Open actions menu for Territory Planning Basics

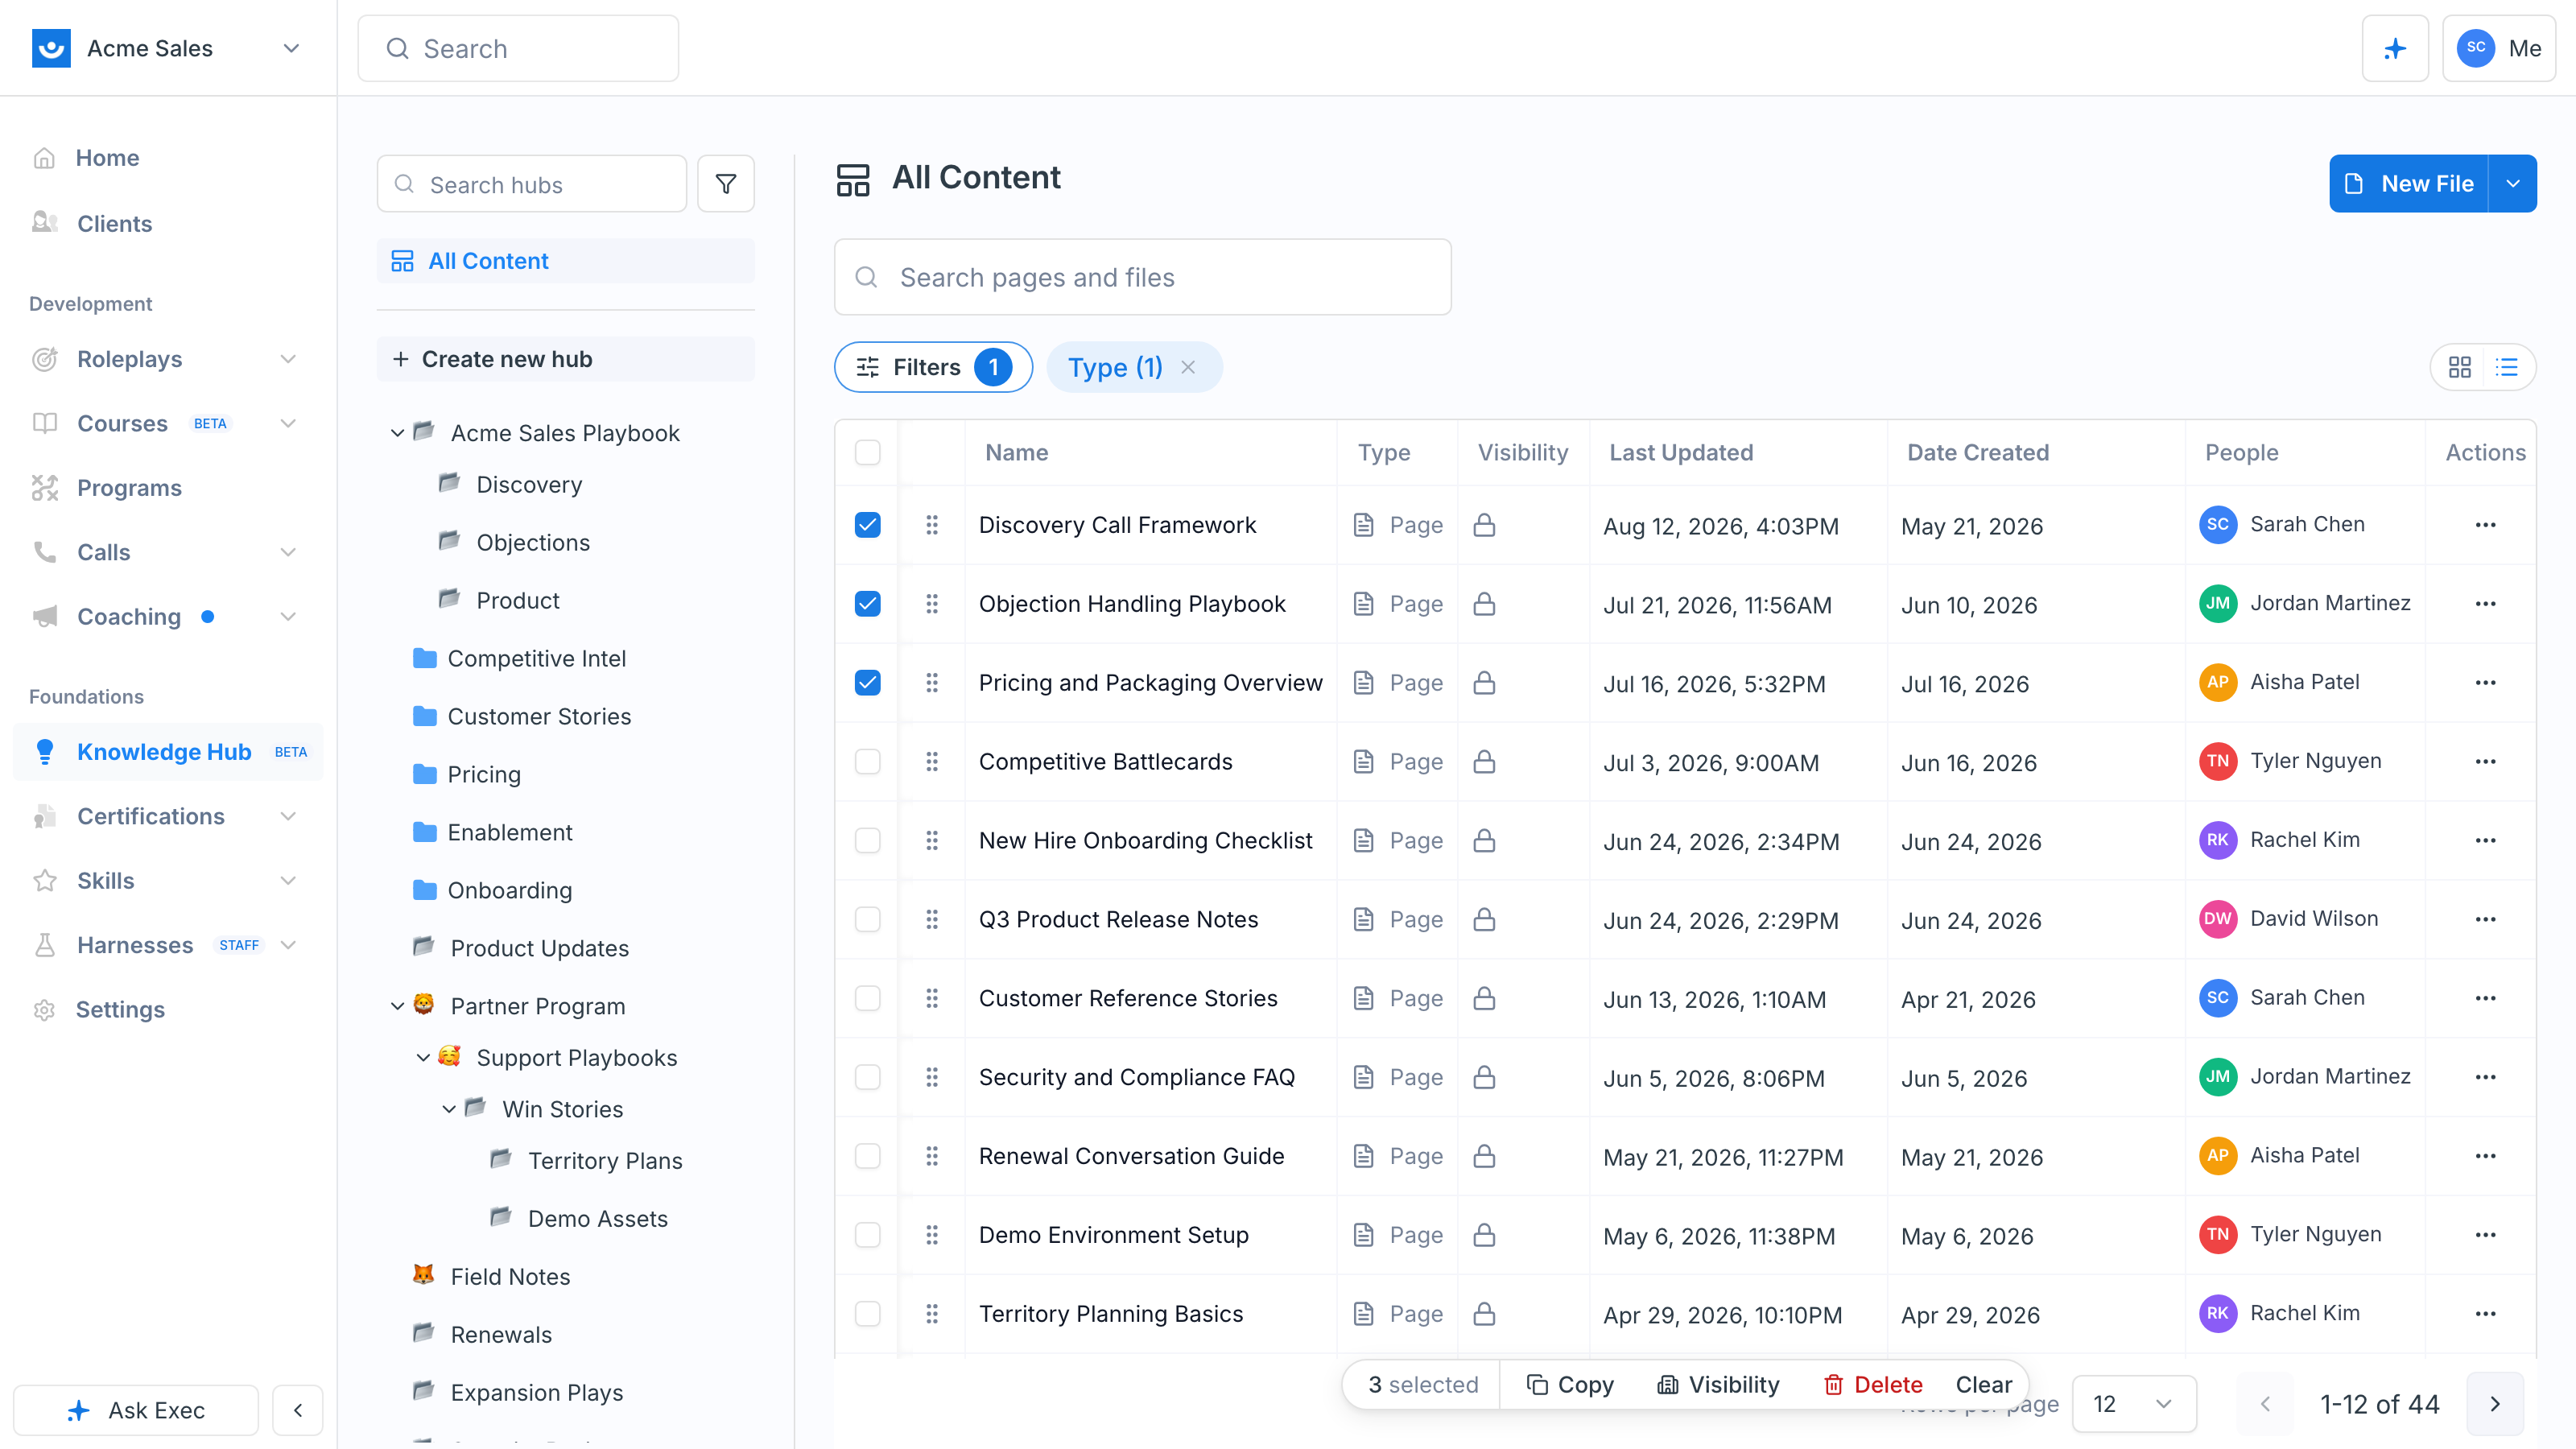tap(2485, 1314)
